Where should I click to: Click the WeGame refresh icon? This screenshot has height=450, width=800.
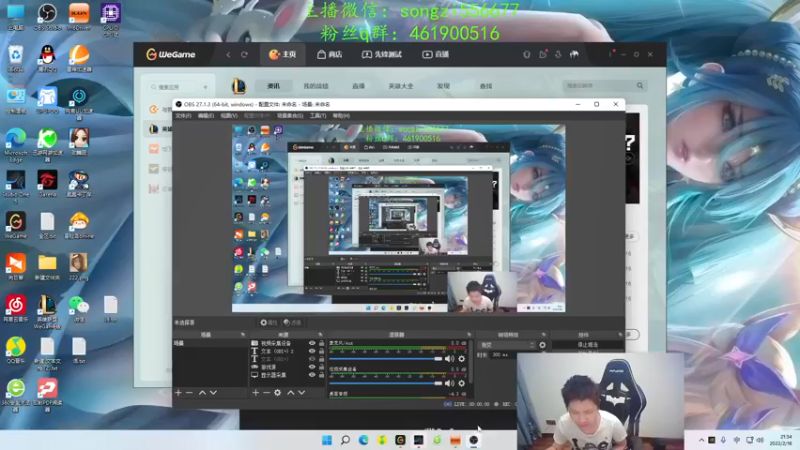244,55
